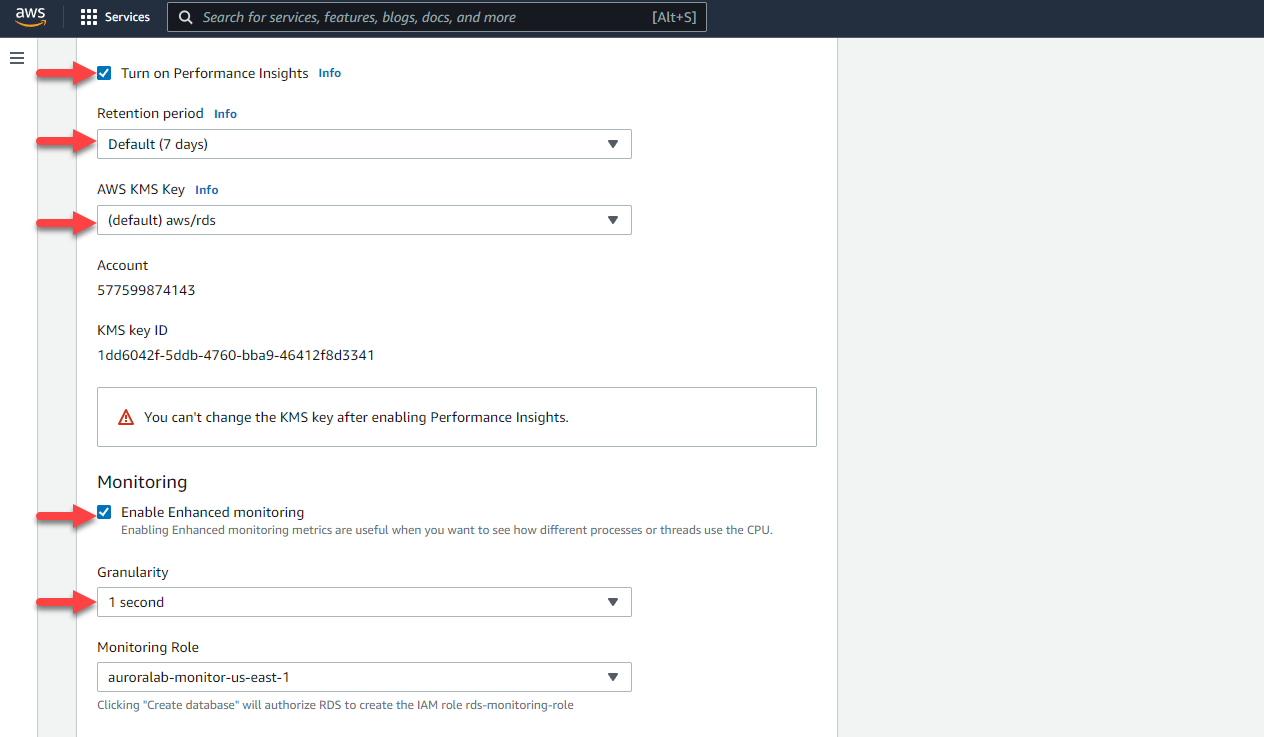Click Info link beside Retention period
Viewport: 1264px width, 737px height.
tap(225, 114)
